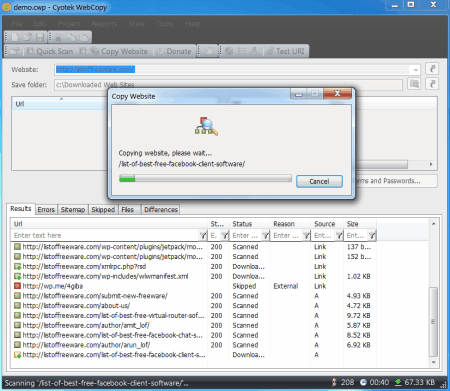The height and width of the screenshot is (391, 450).
Task: Open the Tools menu
Action: (x=165, y=24)
